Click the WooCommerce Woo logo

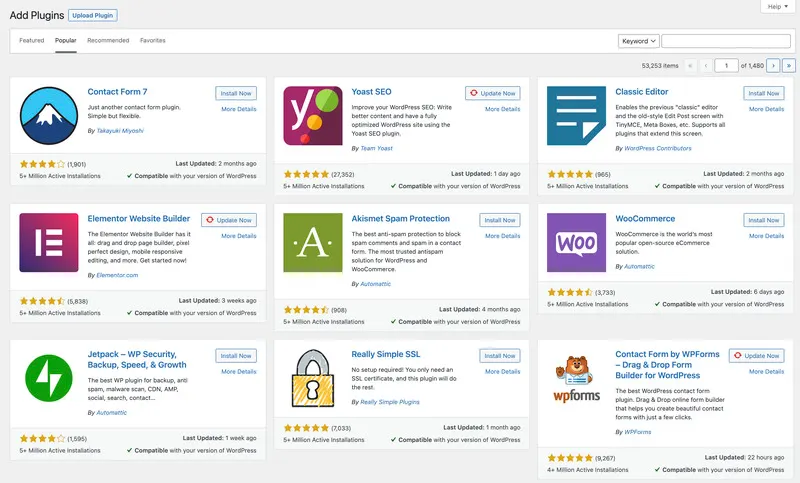point(577,242)
